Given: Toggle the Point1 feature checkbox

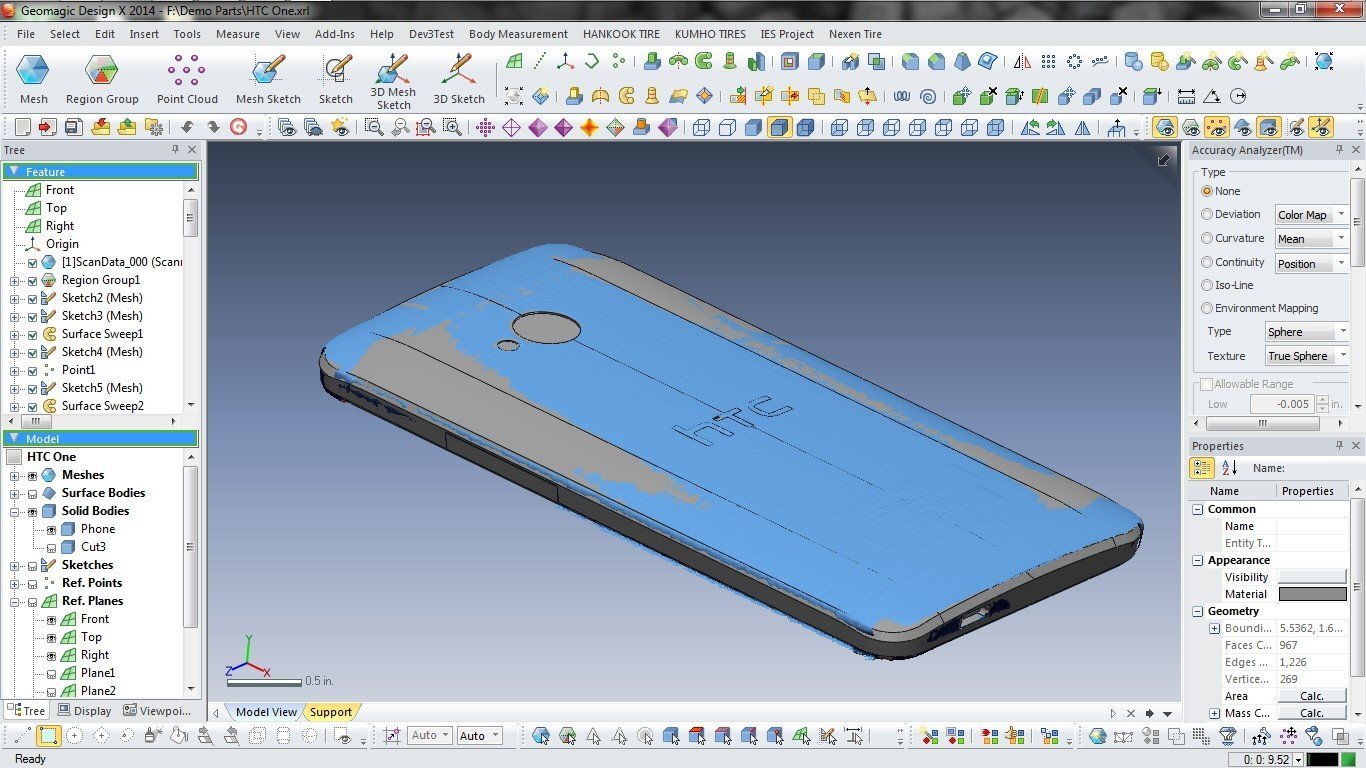Looking at the screenshot, I should (x=33, y=370).
